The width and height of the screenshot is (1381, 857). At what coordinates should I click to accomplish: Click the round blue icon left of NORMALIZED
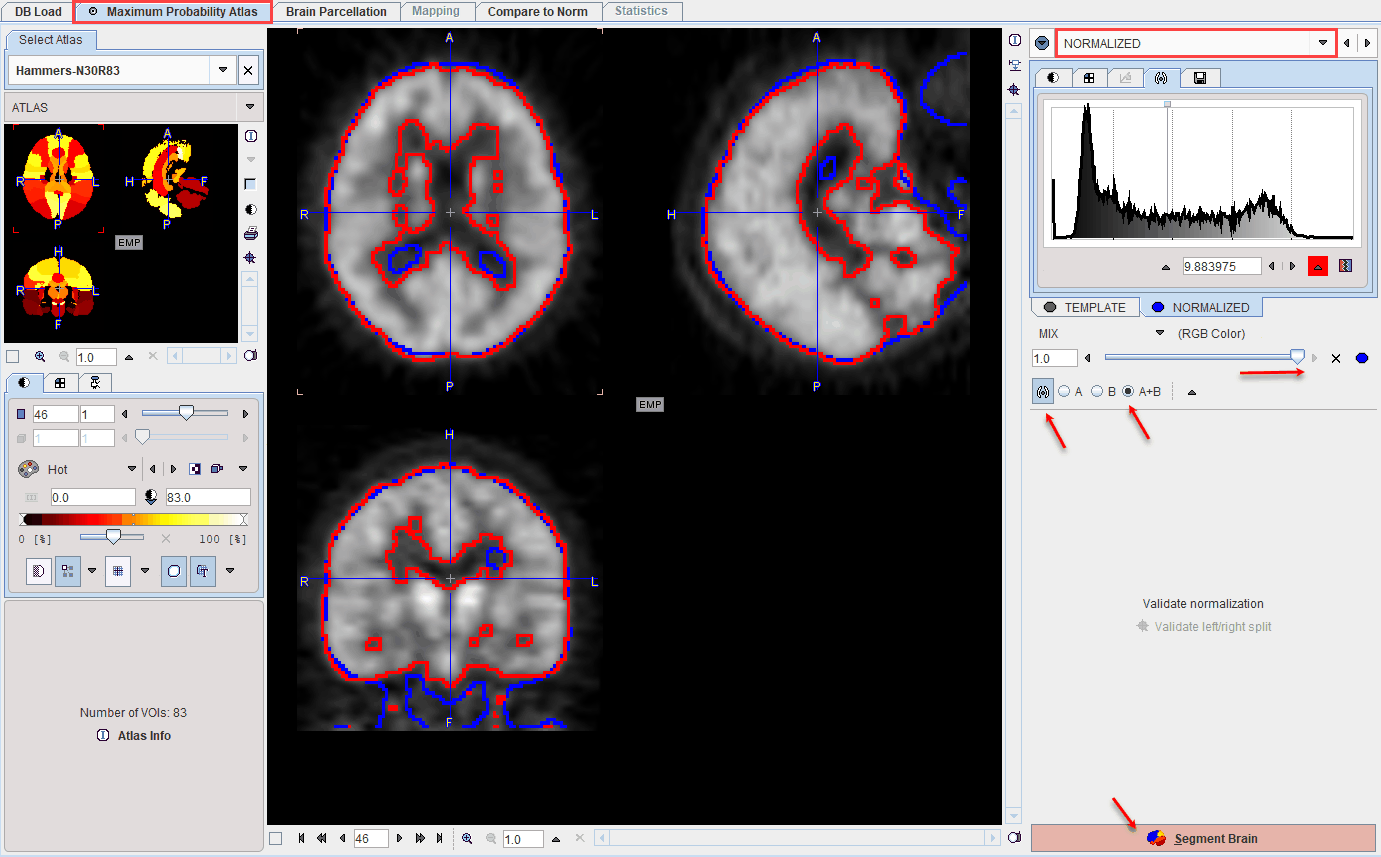tap(1042, 43)
